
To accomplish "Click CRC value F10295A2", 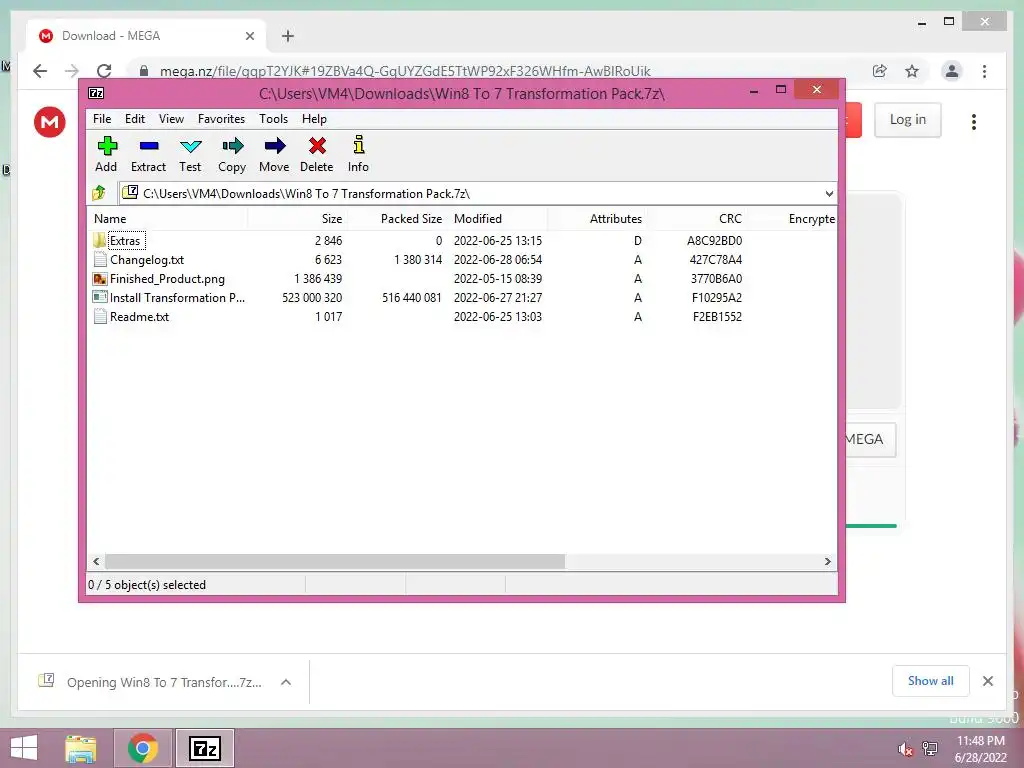I will tap(716, 298).
